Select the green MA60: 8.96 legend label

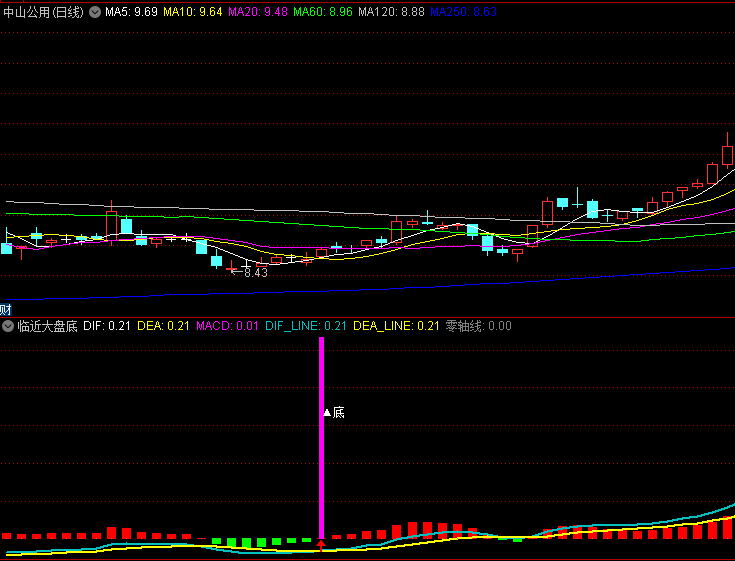(324, 12)
